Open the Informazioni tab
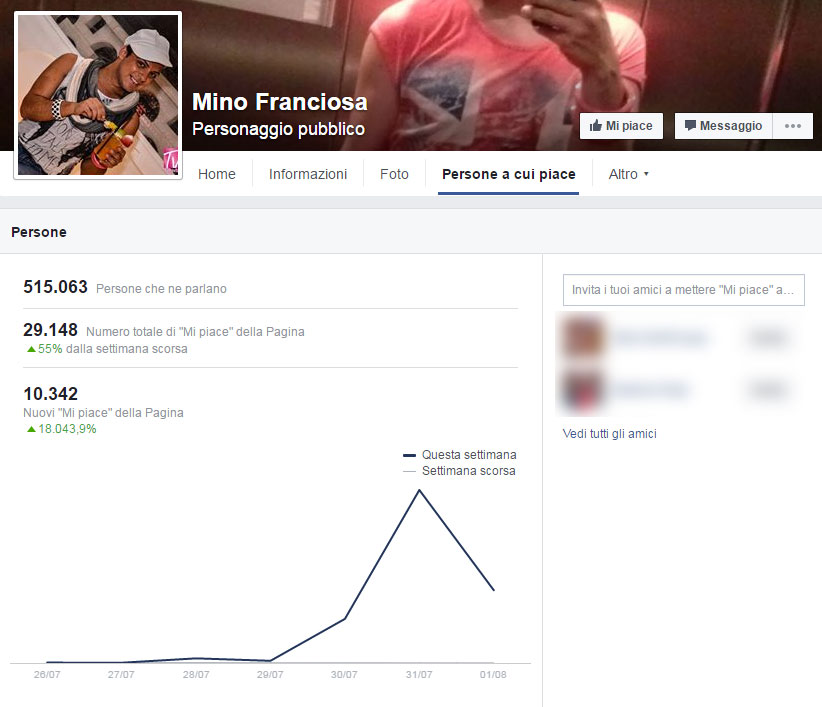 (308, 174)
